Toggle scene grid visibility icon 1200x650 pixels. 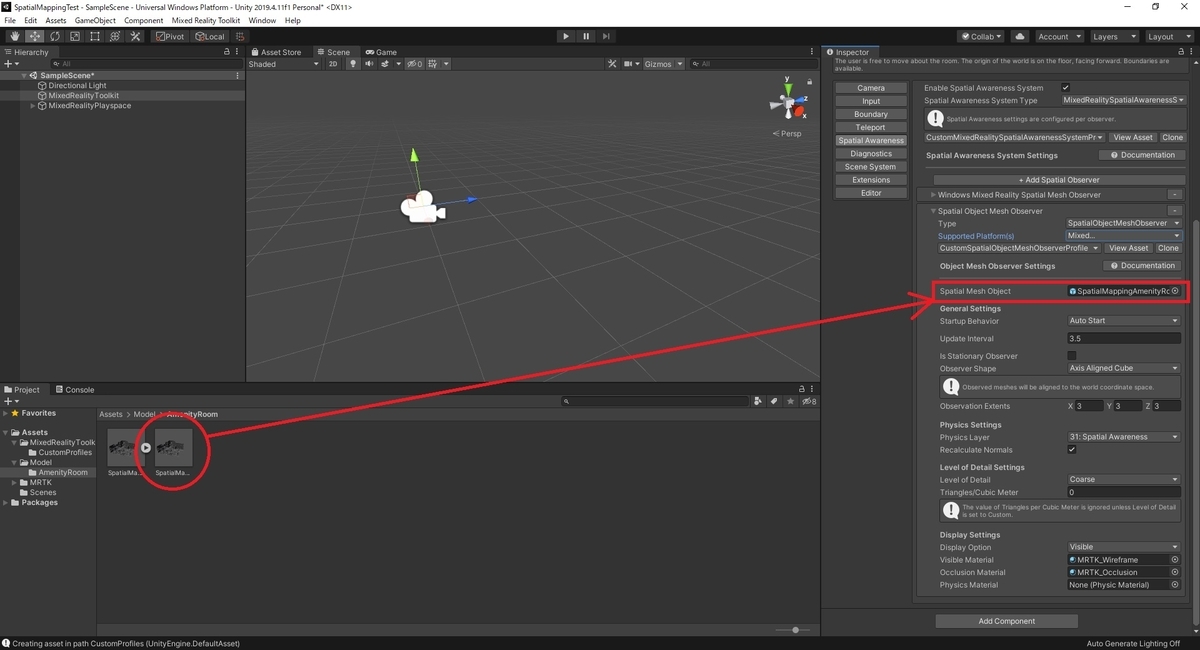coord(432,64)
